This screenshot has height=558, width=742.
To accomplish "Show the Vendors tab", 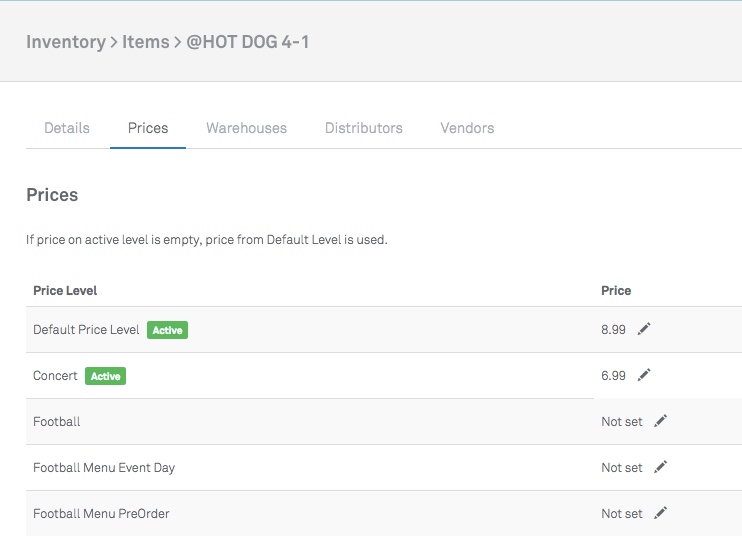I will 467,128.
